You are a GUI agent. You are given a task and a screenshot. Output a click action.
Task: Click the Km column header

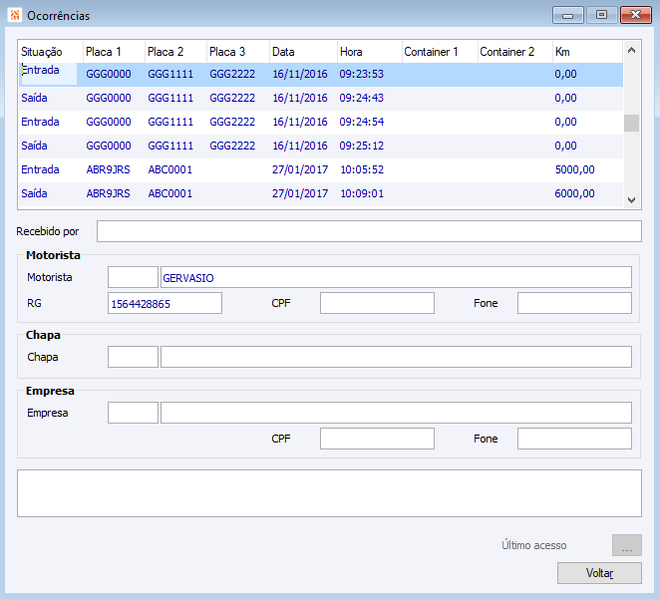pos(588,52)
